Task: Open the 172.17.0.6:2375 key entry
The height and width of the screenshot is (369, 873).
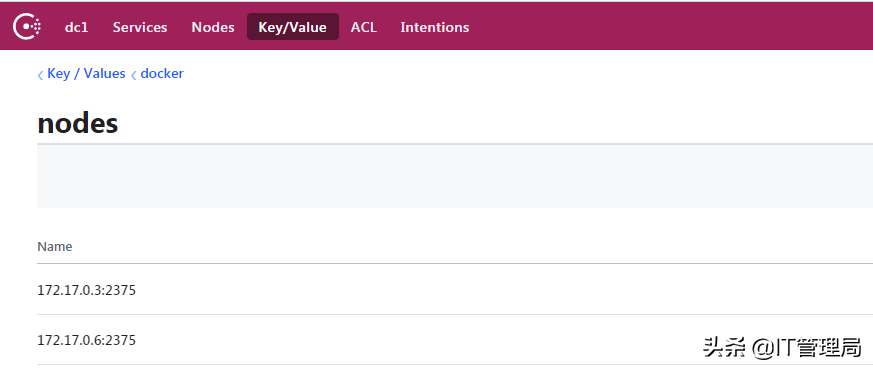Action: tap(454, 340)
